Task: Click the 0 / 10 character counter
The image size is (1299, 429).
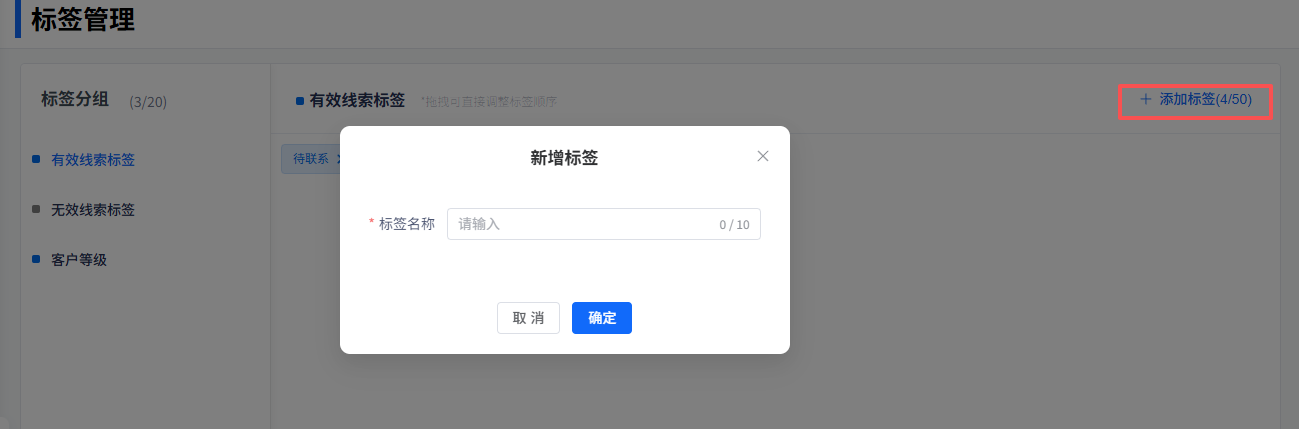Action: coord(734,225)
